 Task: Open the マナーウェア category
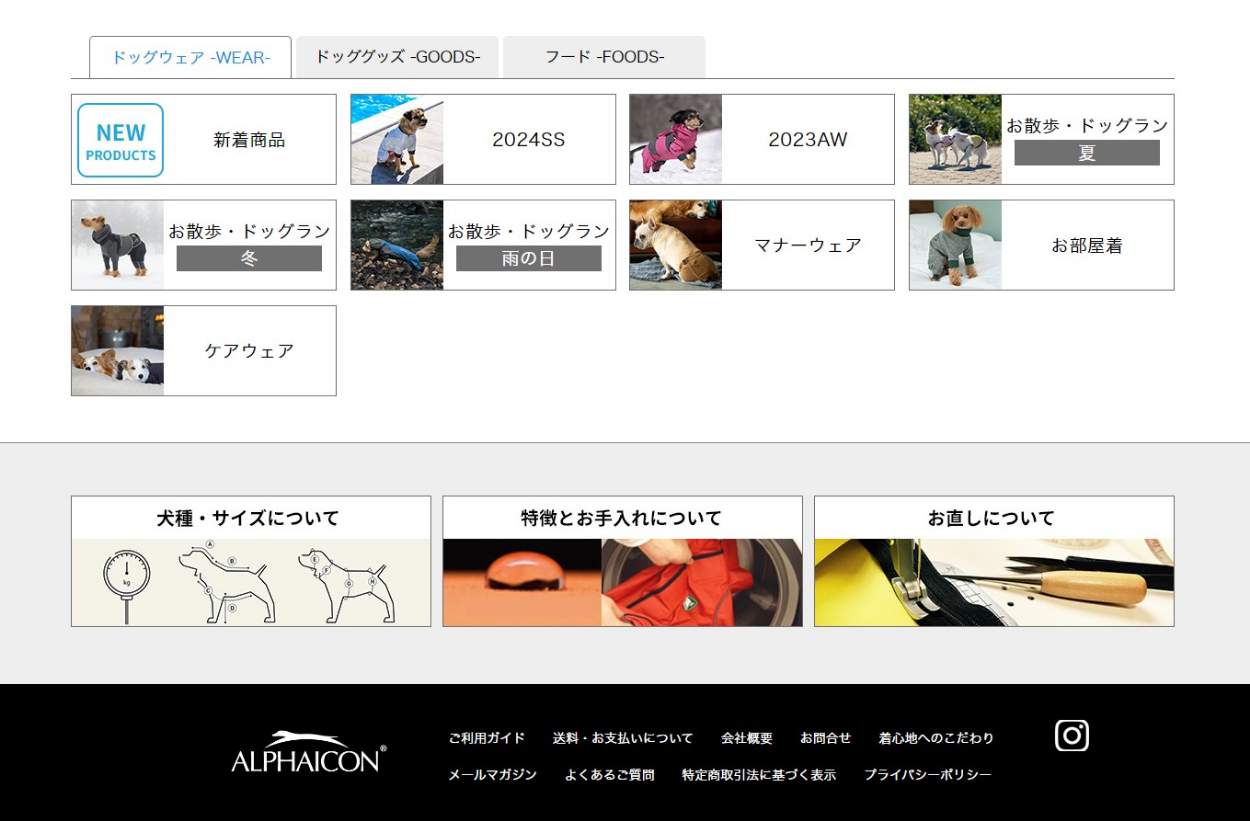[762, 245]
